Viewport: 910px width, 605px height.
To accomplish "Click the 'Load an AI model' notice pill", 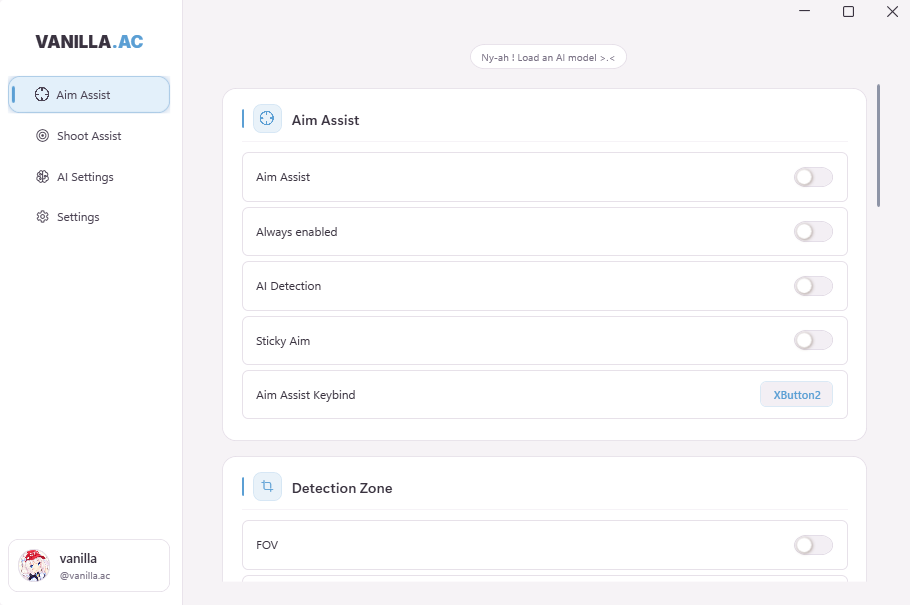I will pyautogui.click(x=548, y=57).
